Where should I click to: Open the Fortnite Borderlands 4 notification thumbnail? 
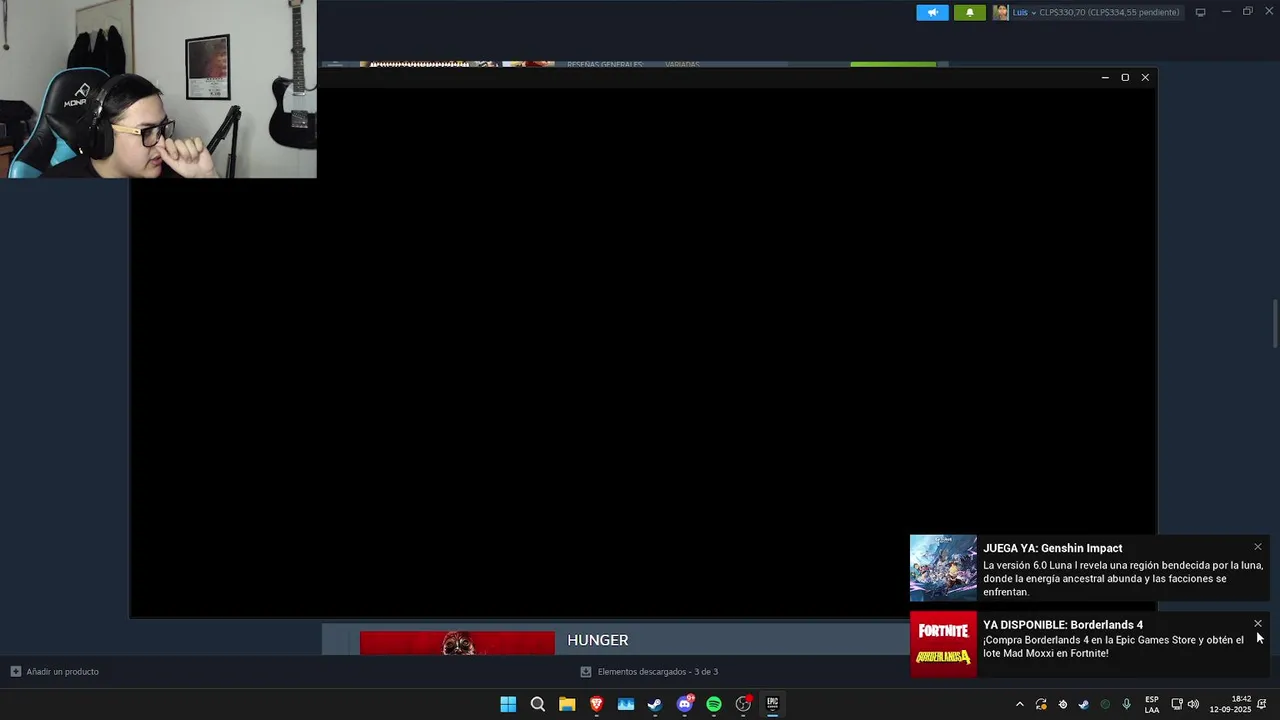[943, 644]
